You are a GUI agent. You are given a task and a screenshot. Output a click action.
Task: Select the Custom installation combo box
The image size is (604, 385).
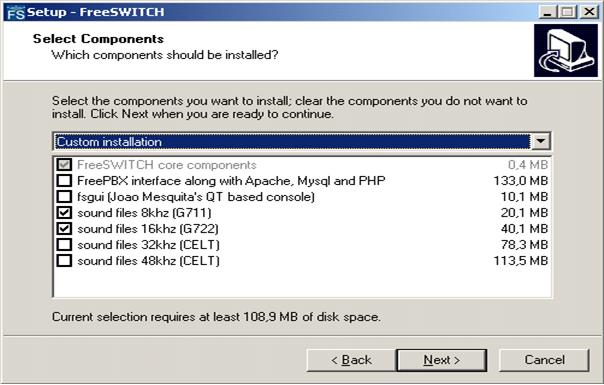pyautogui.click(x=301, y=141)
